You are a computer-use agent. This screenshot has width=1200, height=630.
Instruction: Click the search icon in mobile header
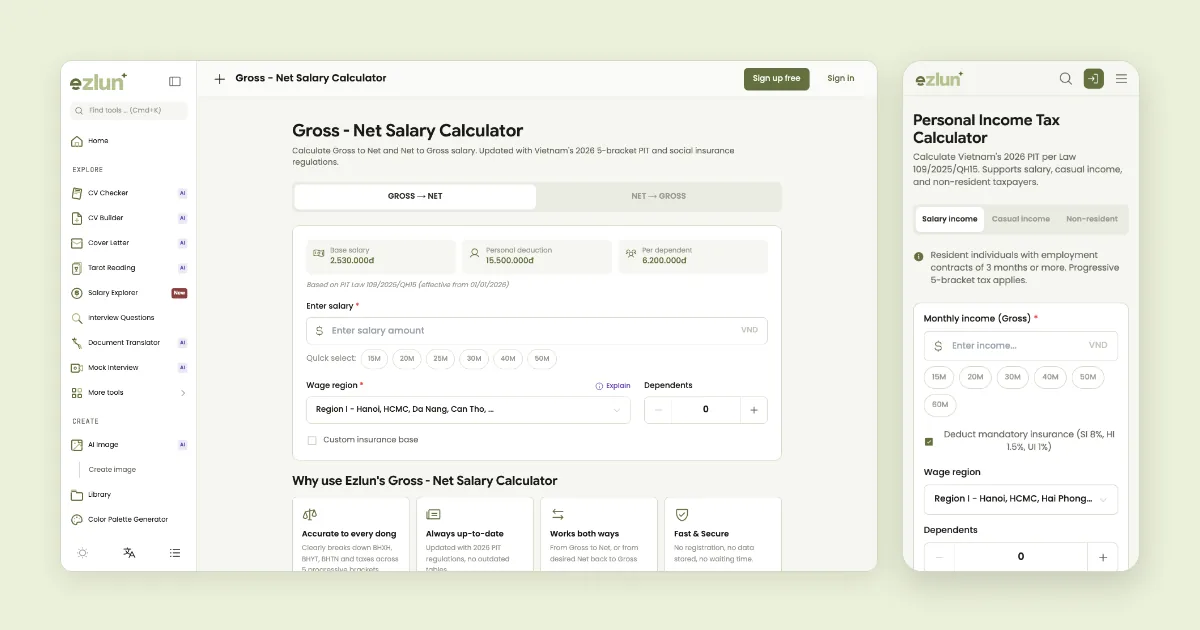(1066, 79)
